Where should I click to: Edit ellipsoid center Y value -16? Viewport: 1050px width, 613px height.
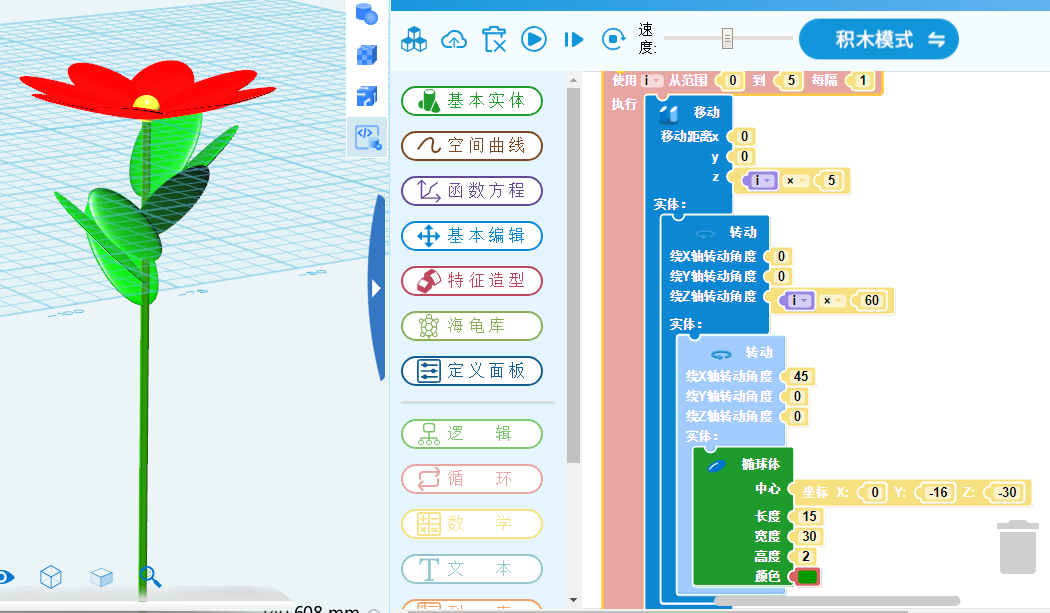(938, 492)
